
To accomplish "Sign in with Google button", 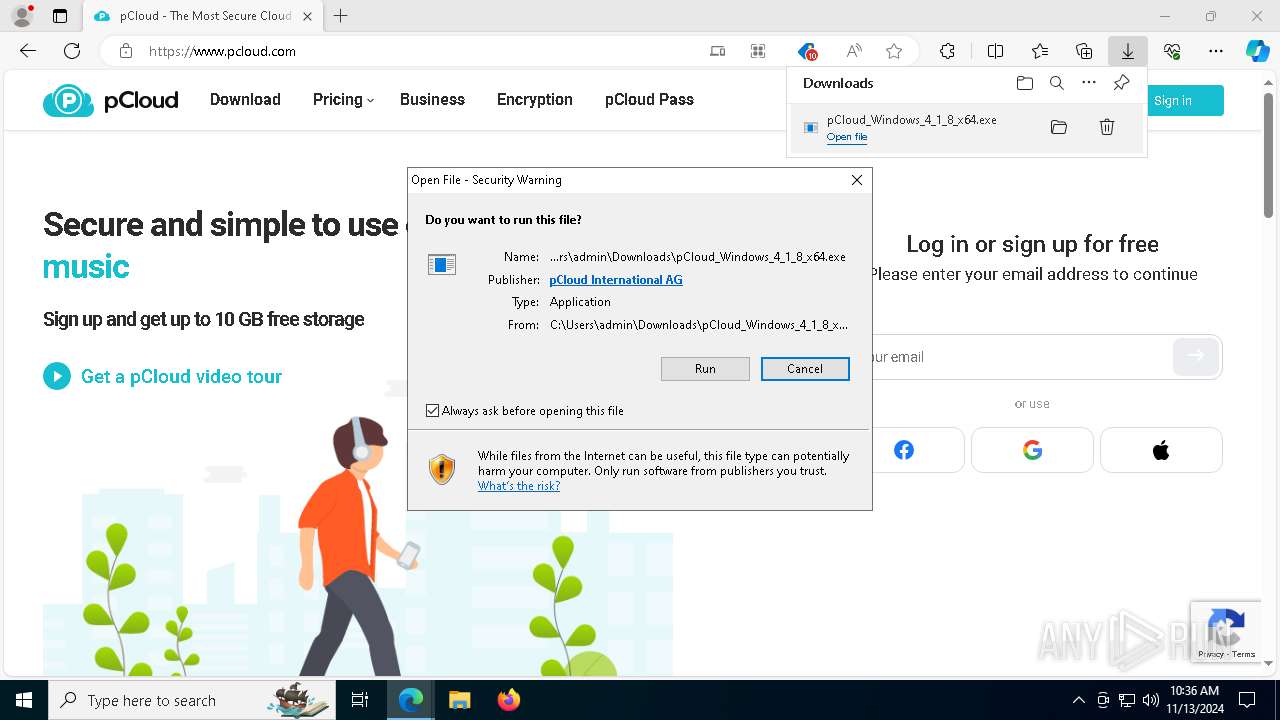I will click(1032, 450).
